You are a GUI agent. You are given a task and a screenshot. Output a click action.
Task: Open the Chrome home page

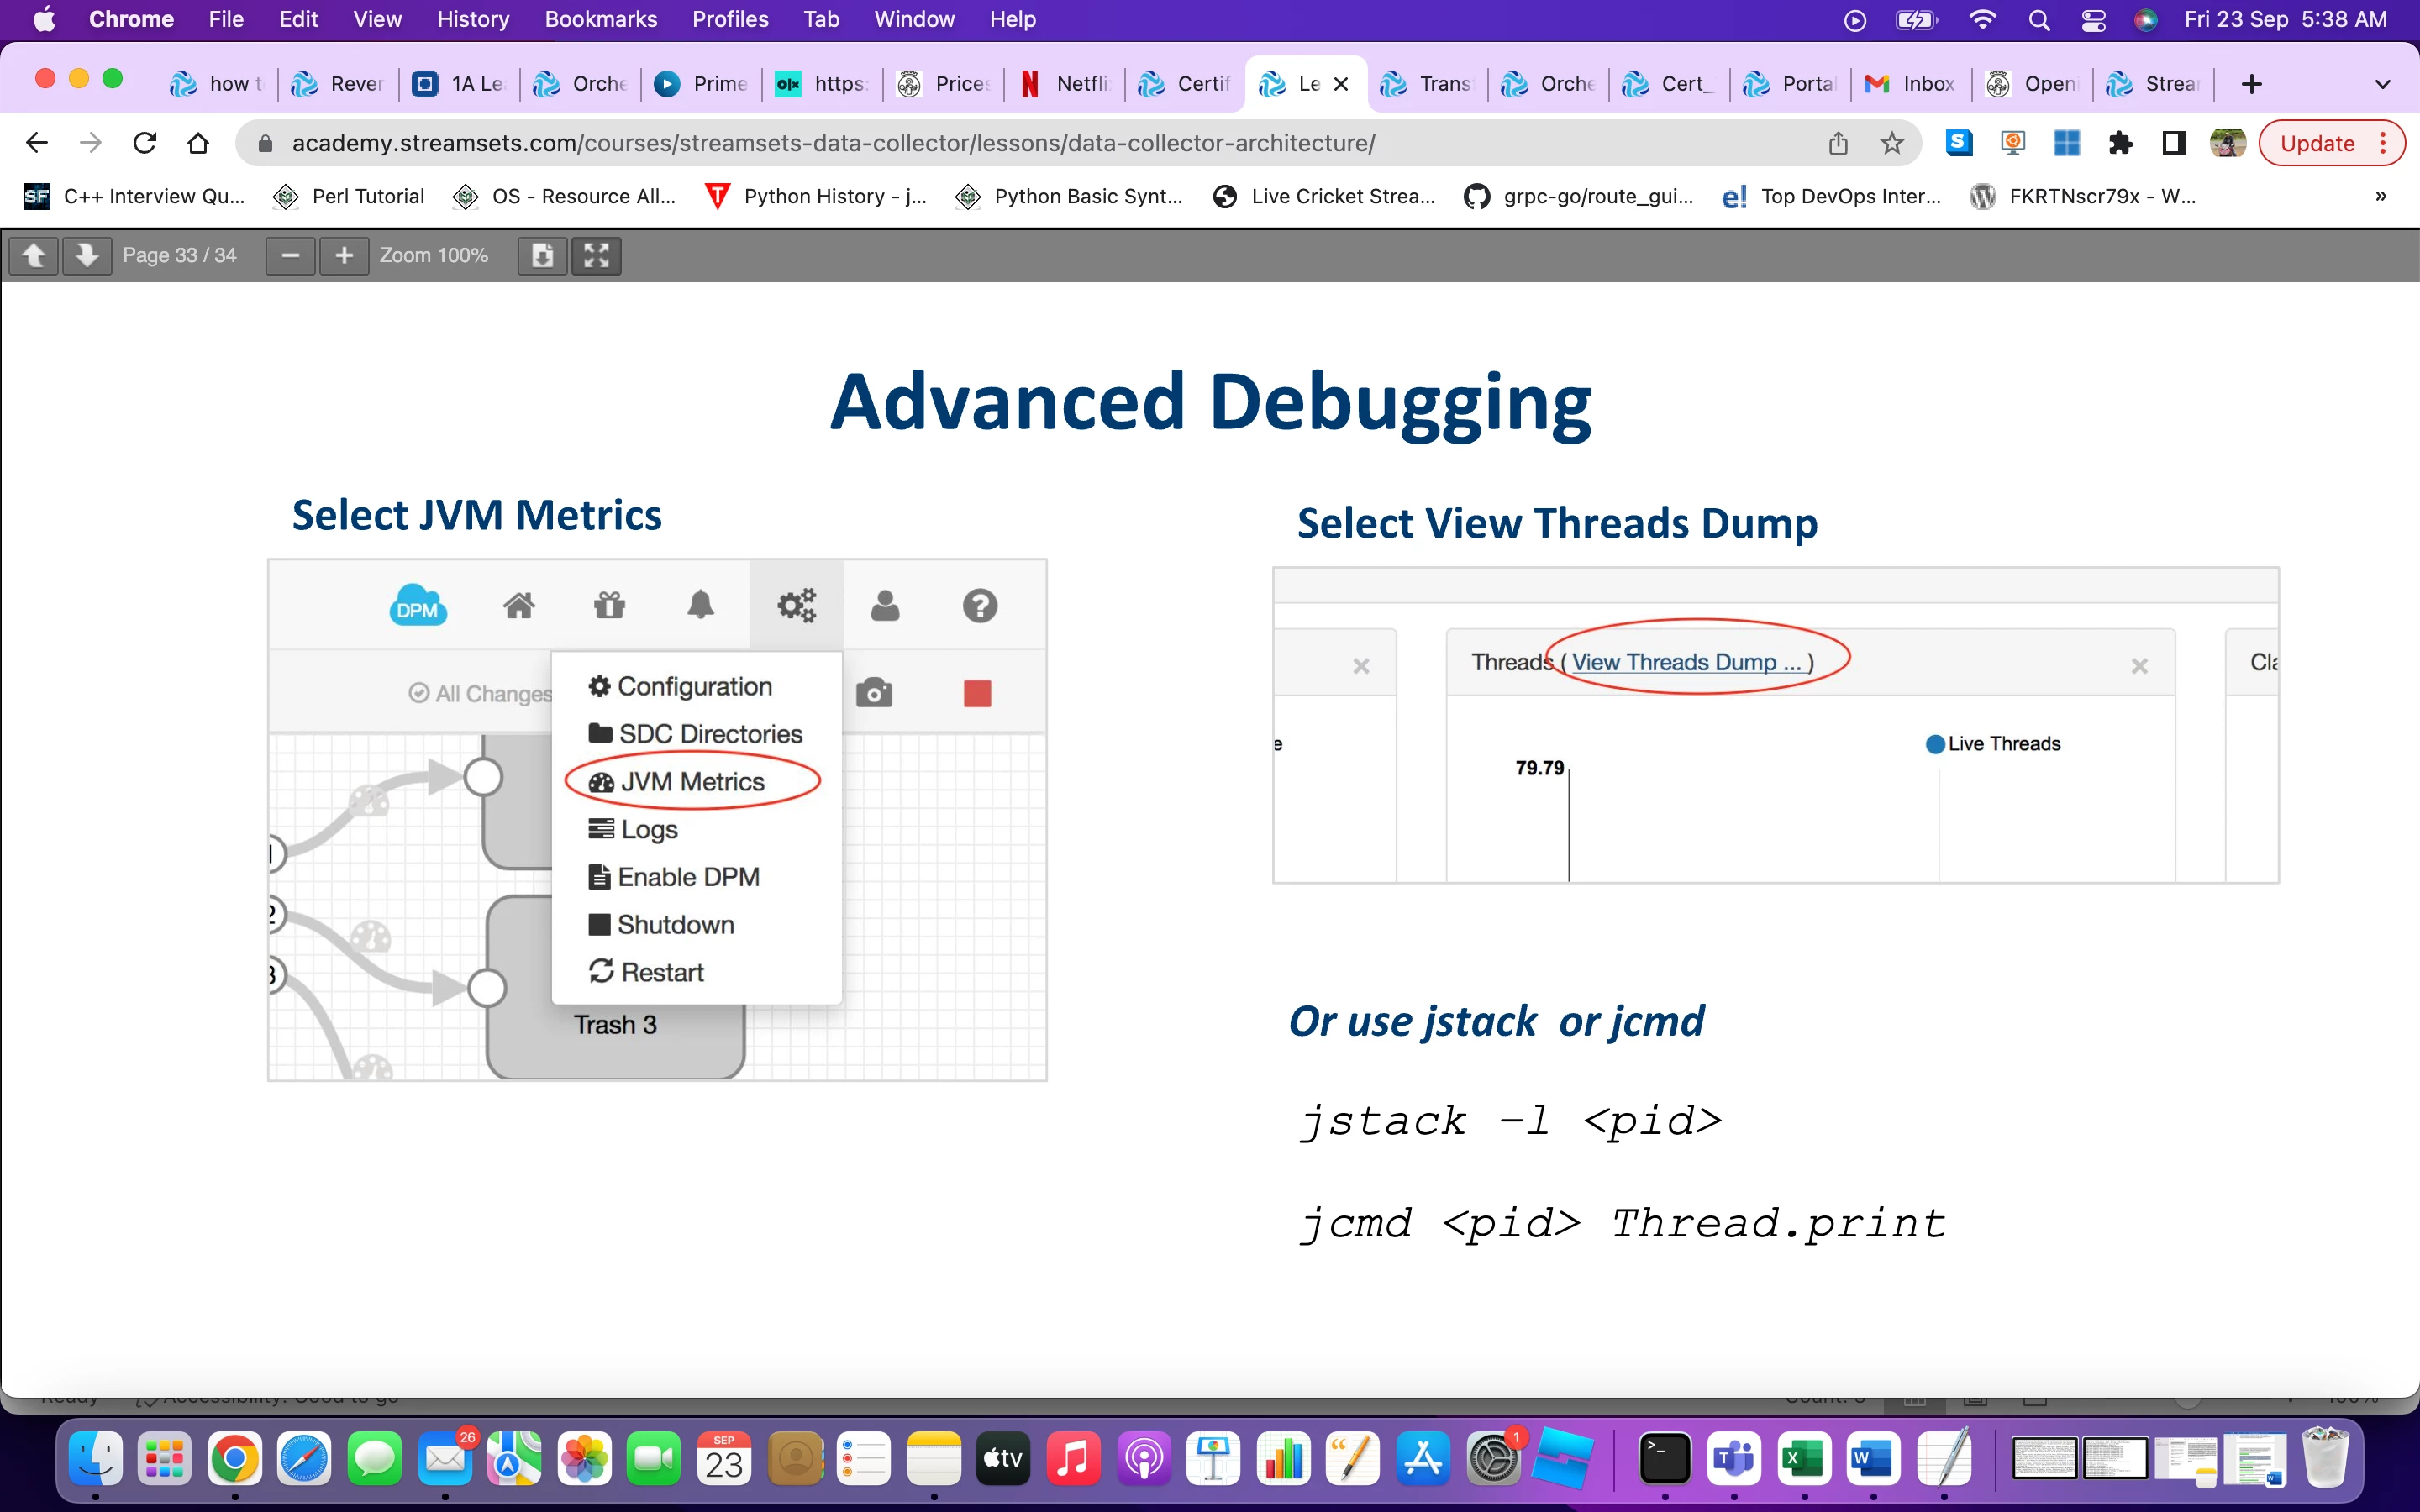pyautogui.click(x=198, y=142)
